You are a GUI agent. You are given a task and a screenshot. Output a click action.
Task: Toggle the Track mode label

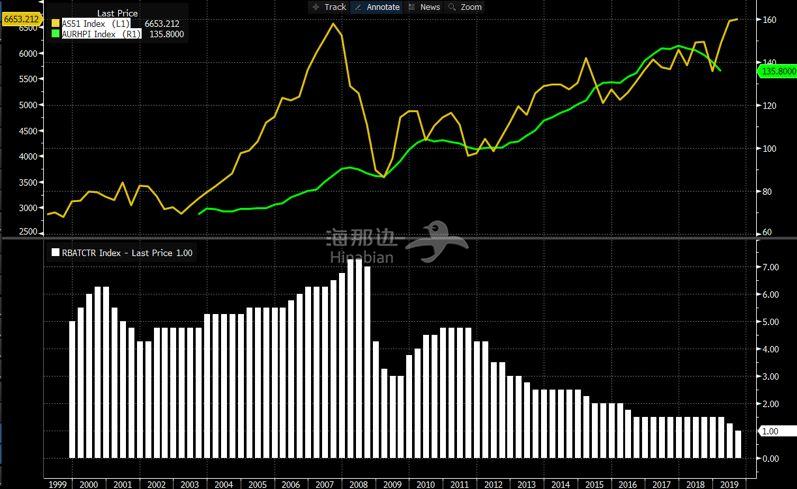335,7
